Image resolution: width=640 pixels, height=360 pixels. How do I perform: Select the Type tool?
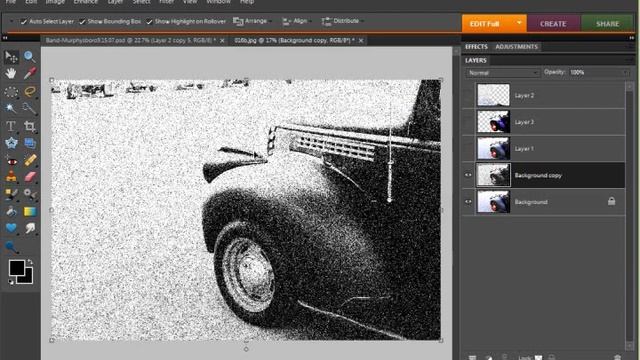(11, 126)
